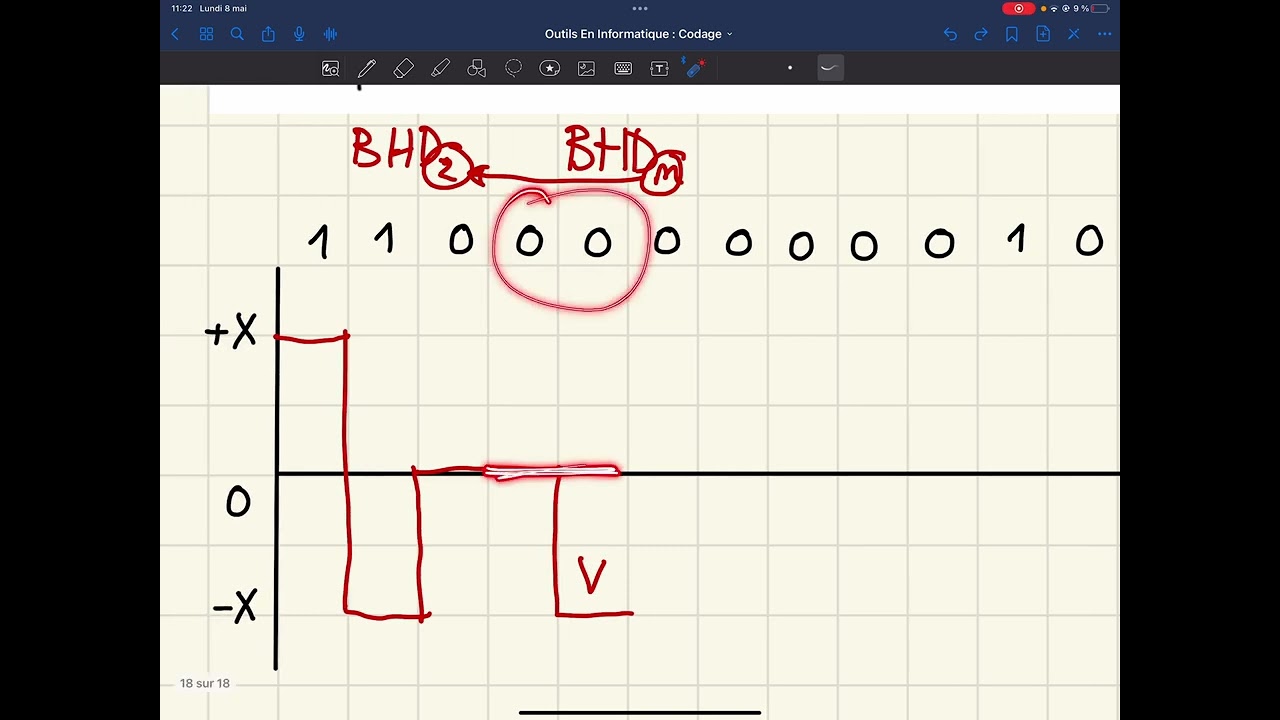Close editing with the X icon
The width and height of the screenshot is (1280, 720).
[x=1074, y=34]
